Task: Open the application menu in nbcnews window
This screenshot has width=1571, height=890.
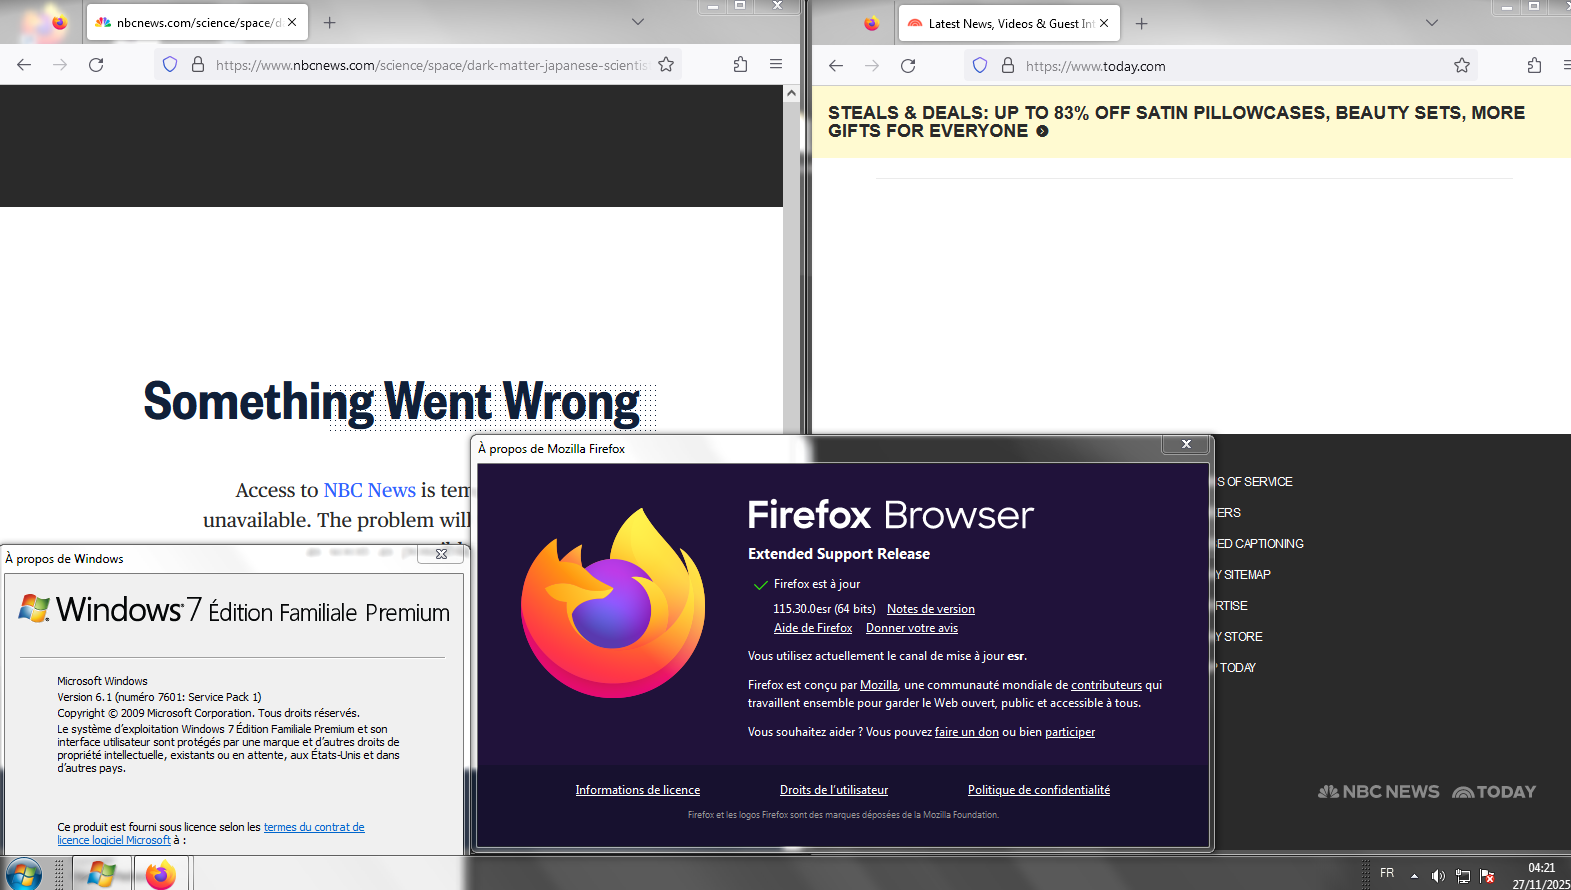Action: tap(776, 65)
